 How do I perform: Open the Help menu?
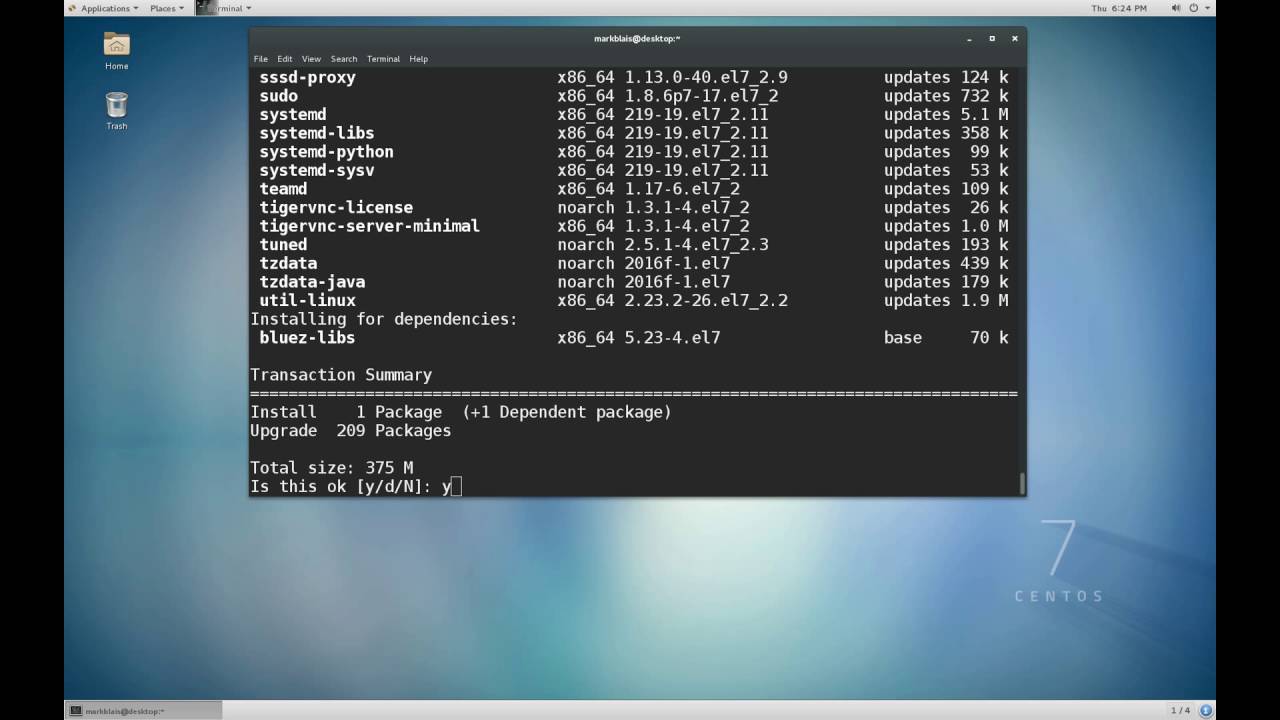[x=419, y=59]
